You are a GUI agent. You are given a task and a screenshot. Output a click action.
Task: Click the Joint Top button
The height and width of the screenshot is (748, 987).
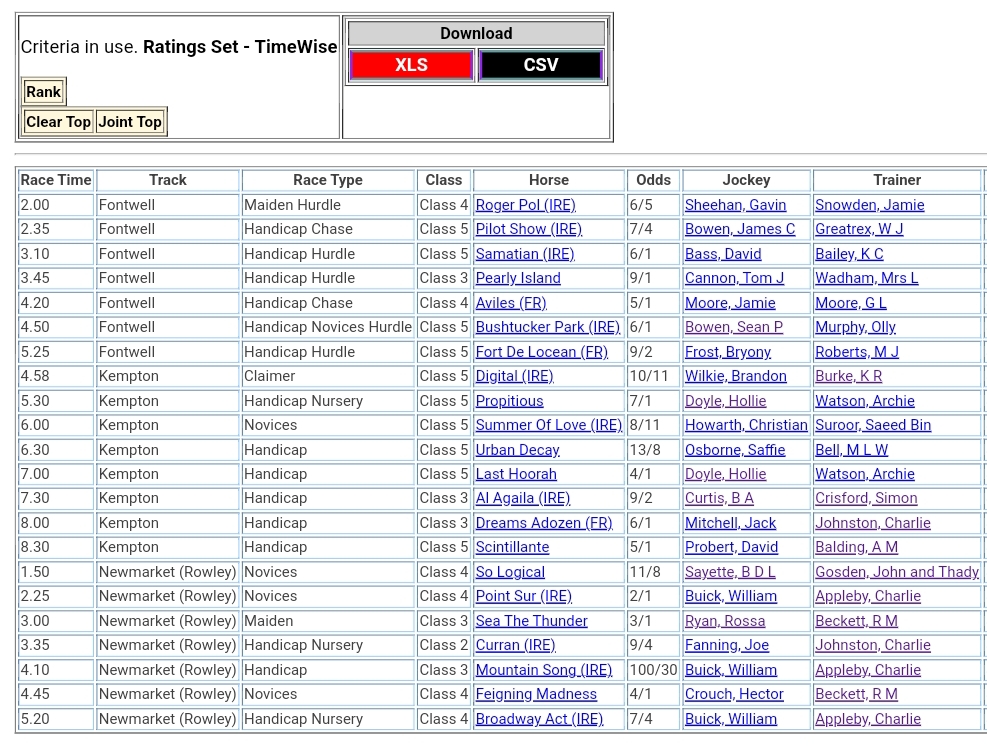[130, 122]
